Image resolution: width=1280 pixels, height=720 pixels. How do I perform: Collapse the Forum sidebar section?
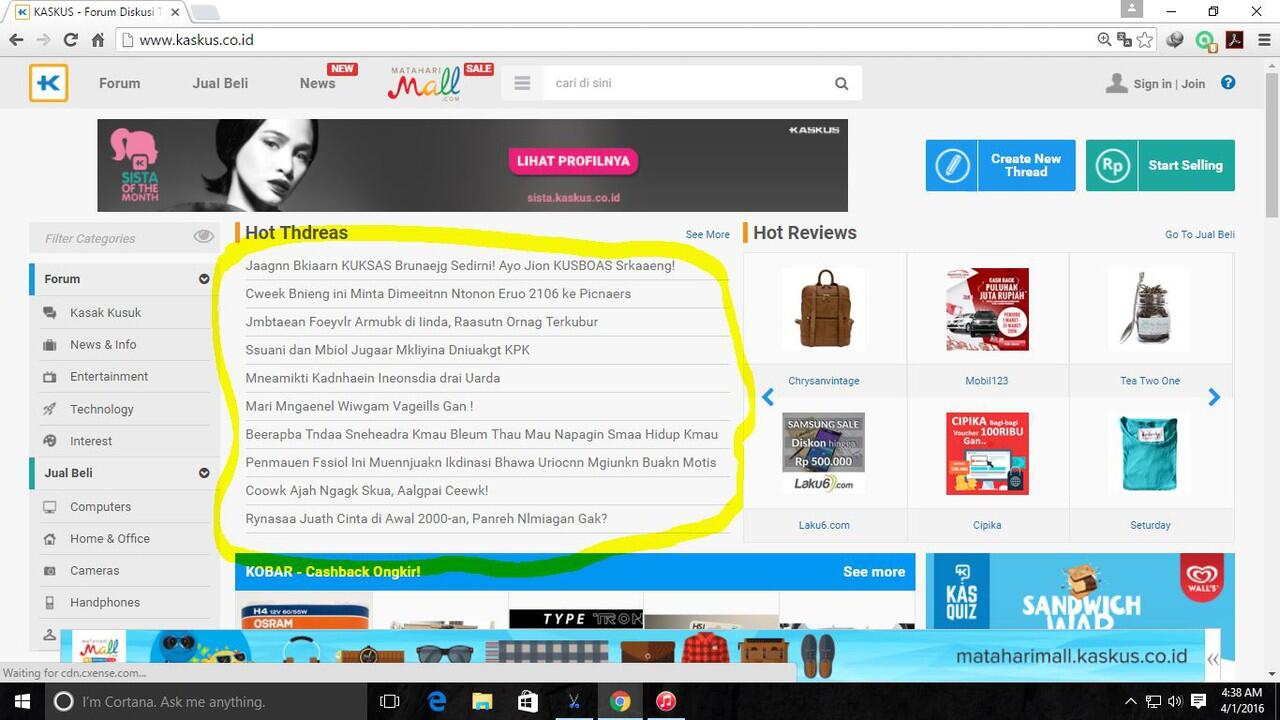point(204,279)
